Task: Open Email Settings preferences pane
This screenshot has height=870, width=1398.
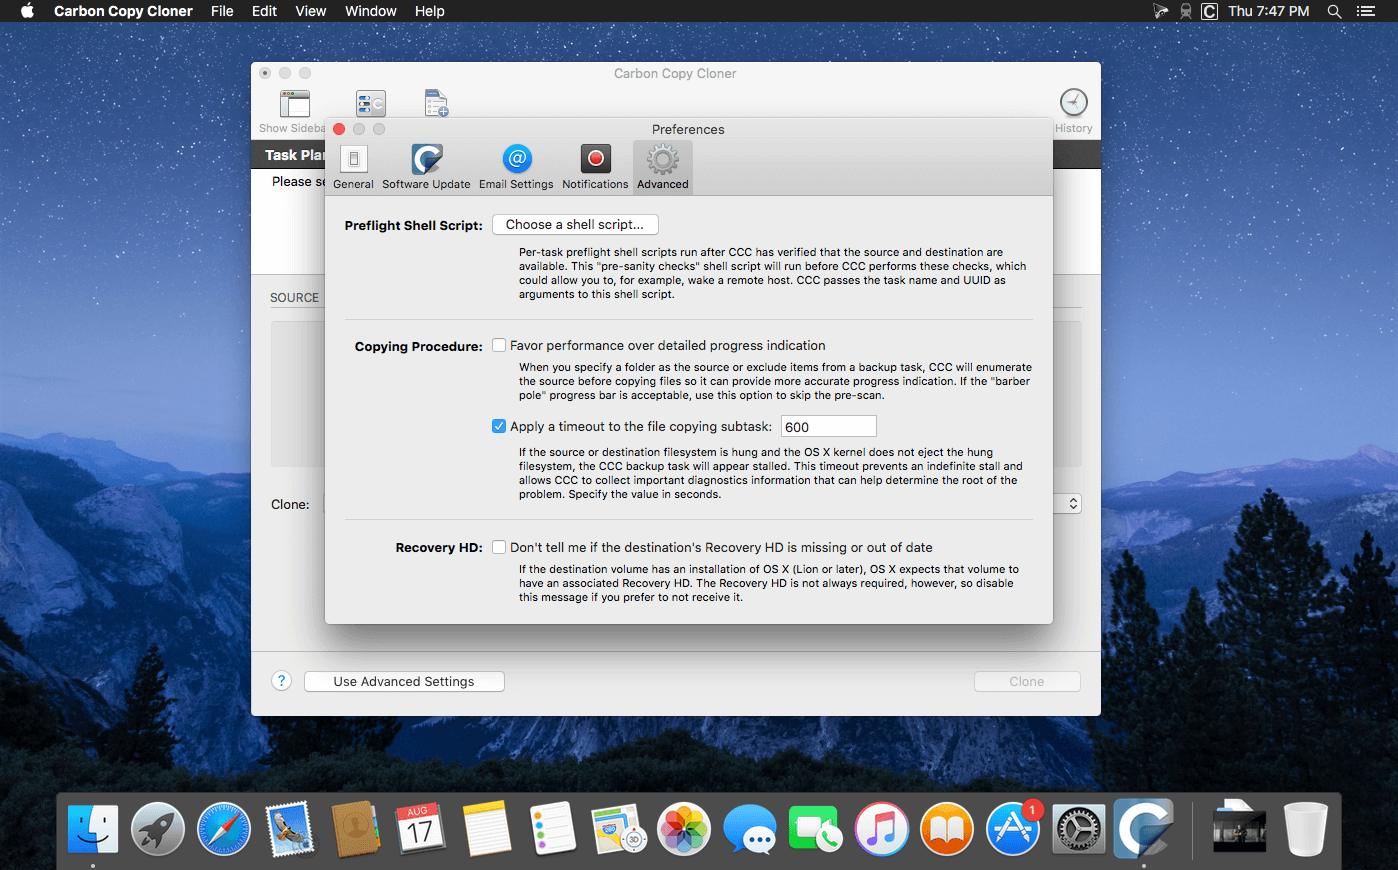Action: pyautogui.click(x=516, y=166)
